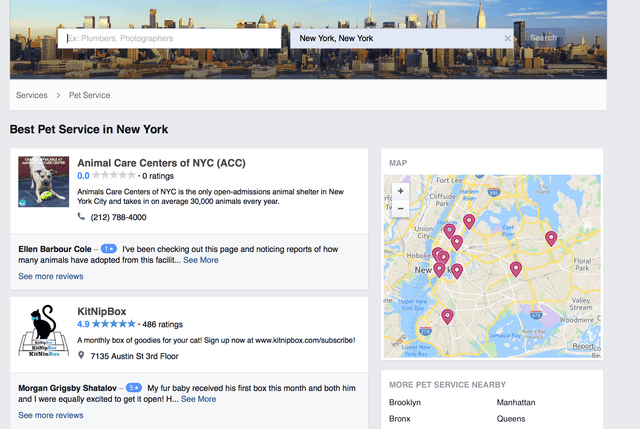Click the service search input field
The height and width of the screenshot is (429, 640).
[x=169, y=38]
